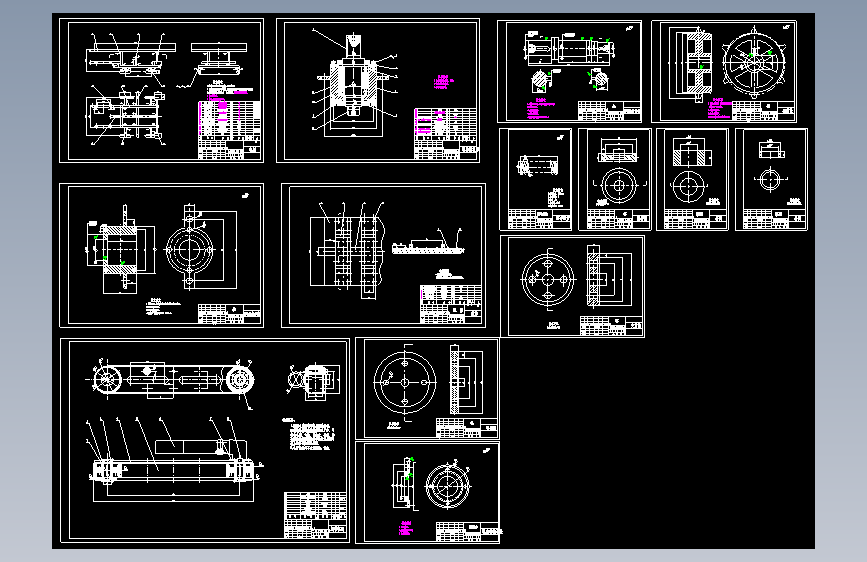Select the spoked wheel part drawing sheet
867x562 pixels.
pos(724,71)
